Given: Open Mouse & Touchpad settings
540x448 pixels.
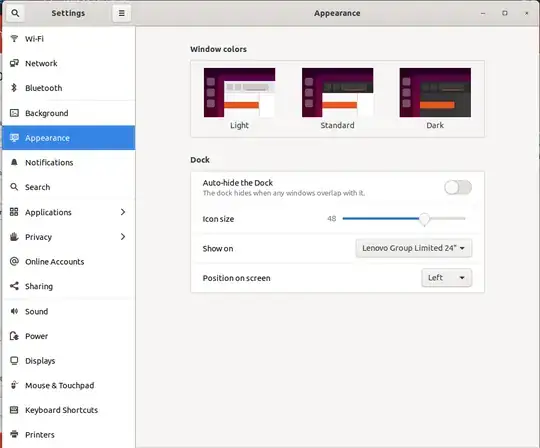Looking at the screenshot, I should 69,385.
